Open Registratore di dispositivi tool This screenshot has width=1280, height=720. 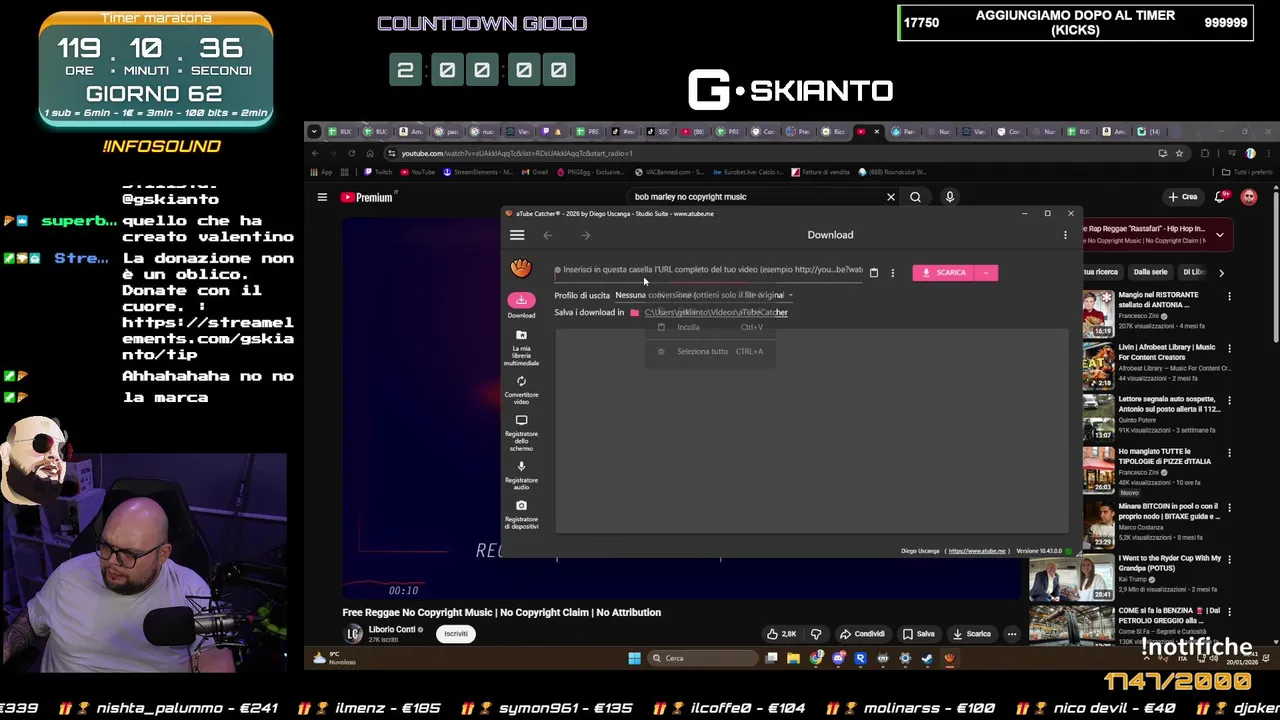[521, 514]
